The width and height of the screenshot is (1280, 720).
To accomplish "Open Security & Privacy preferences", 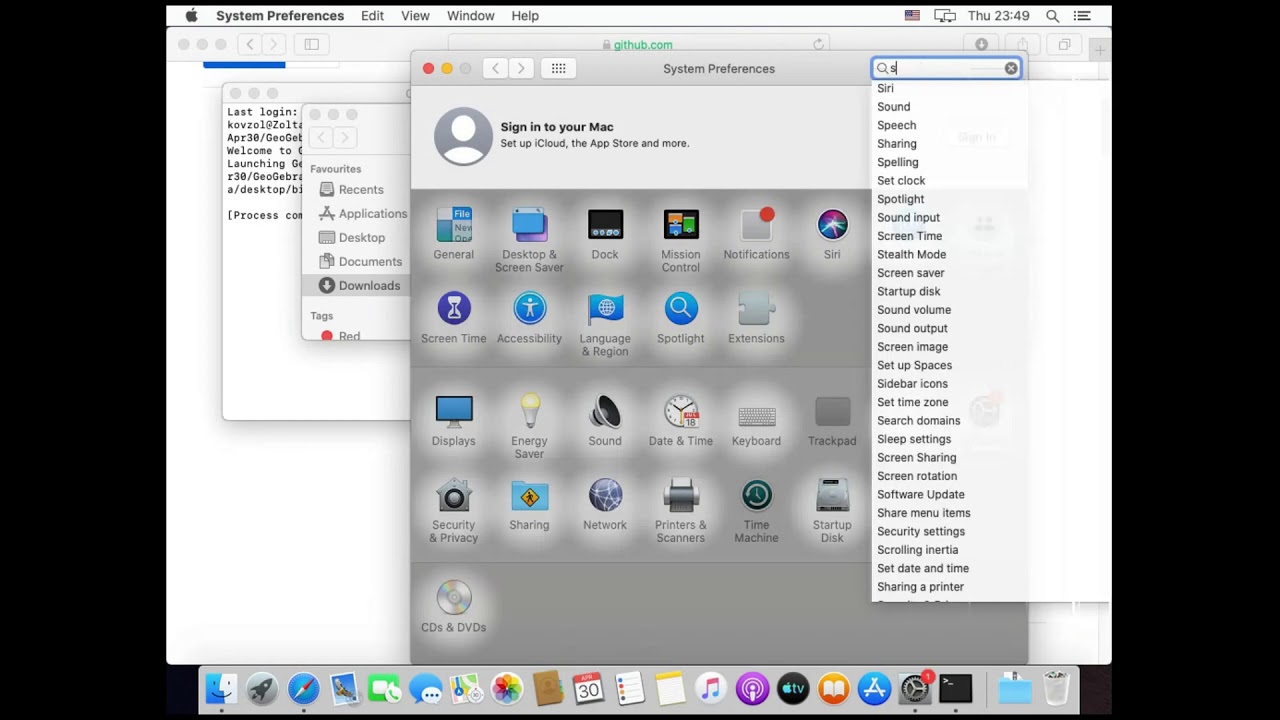I will 454,495.
